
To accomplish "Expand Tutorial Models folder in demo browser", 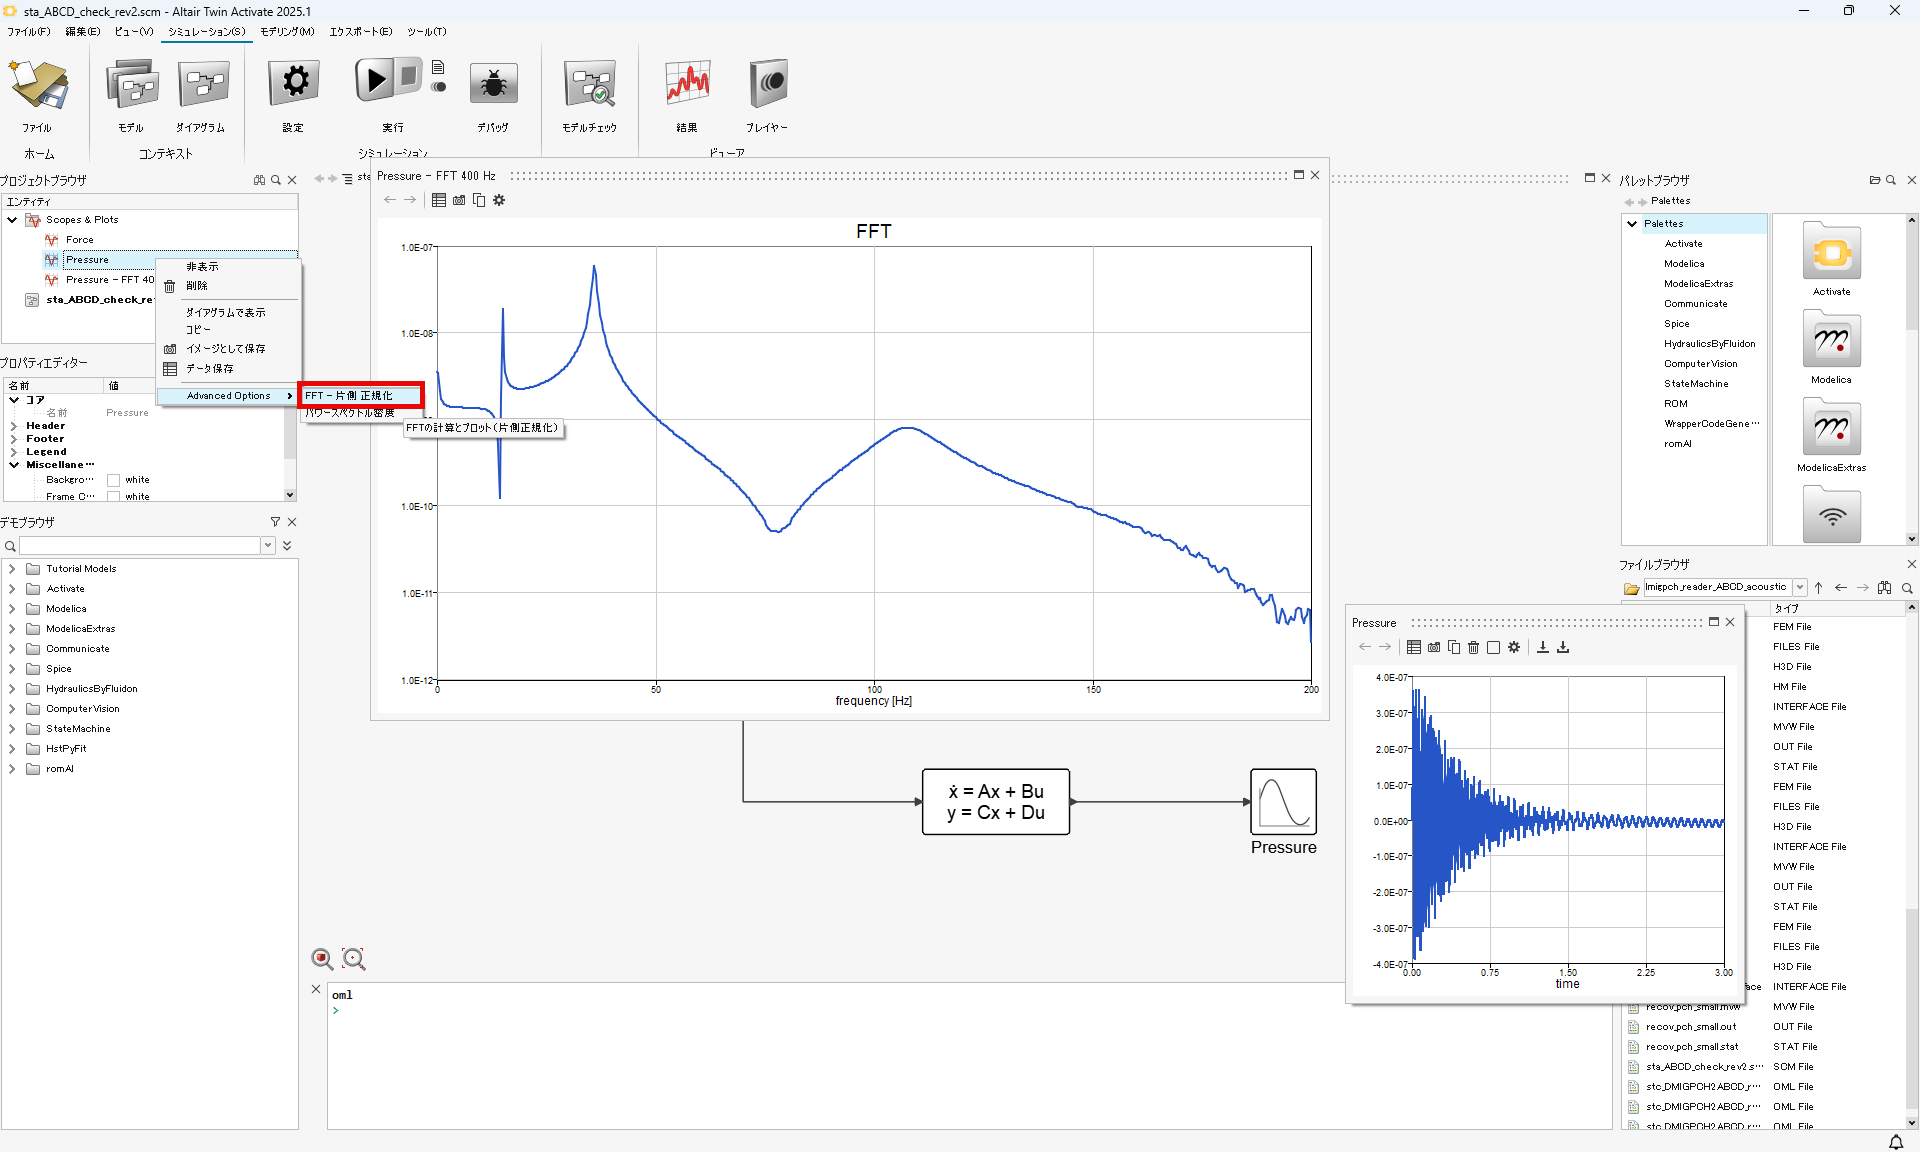I will tap(12, 569).
